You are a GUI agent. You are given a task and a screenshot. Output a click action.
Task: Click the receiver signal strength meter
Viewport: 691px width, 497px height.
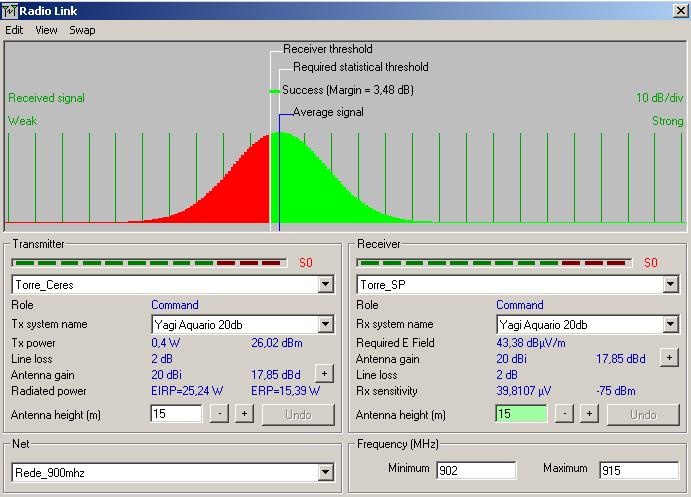point(494,263)
